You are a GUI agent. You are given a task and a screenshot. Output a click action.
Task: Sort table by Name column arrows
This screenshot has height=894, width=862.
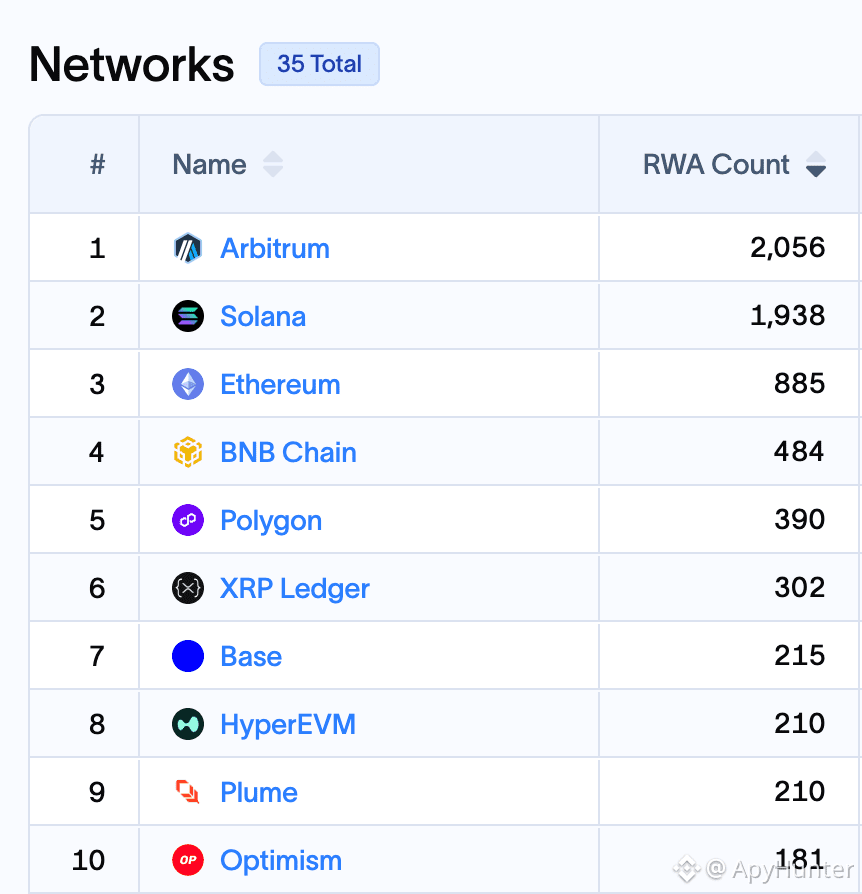(273, 164)
